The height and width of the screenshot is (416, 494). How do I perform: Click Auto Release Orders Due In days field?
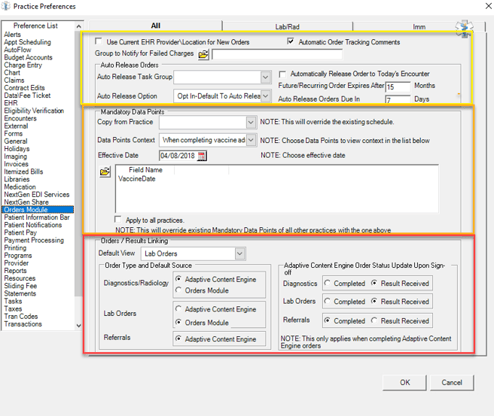point(398,99)
